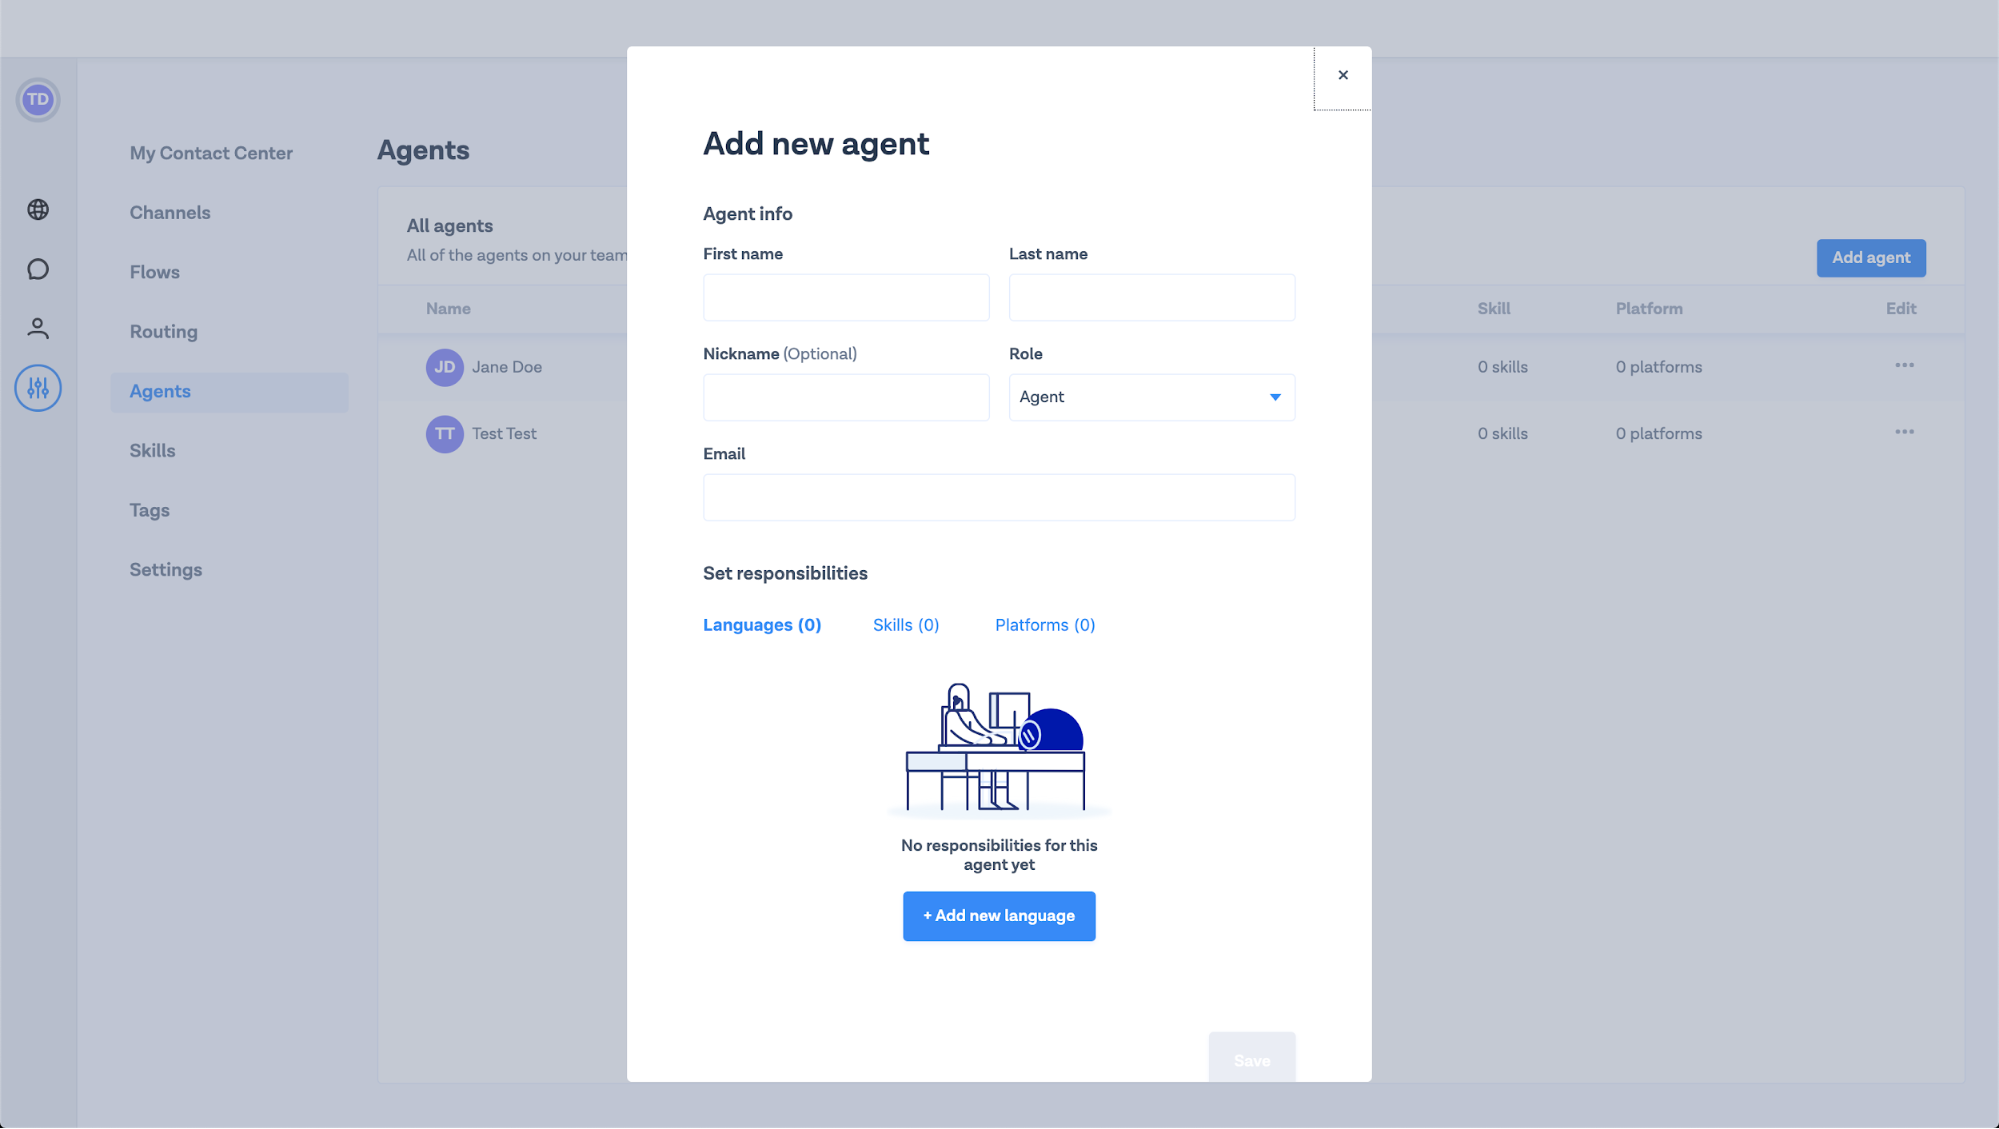Expand the Role dropdown
1999x1129 pixels.
pos(1151,397)
